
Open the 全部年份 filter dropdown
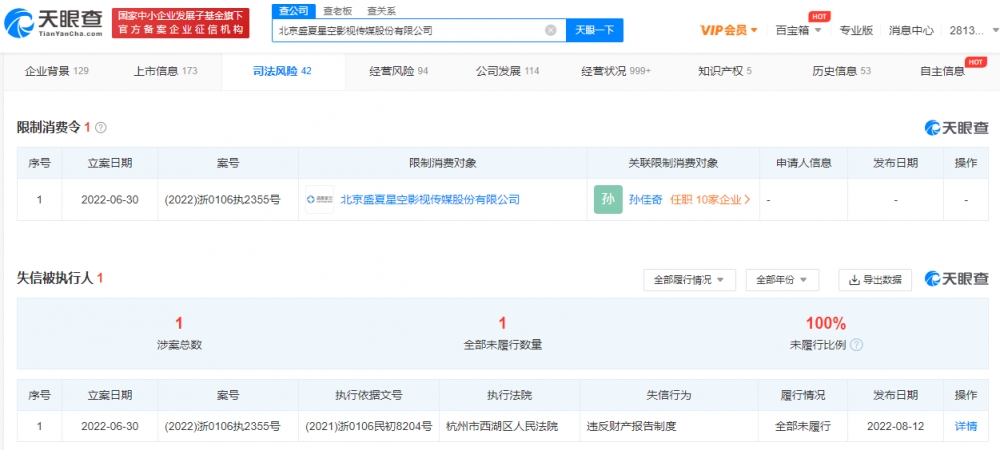pos(782,280)
